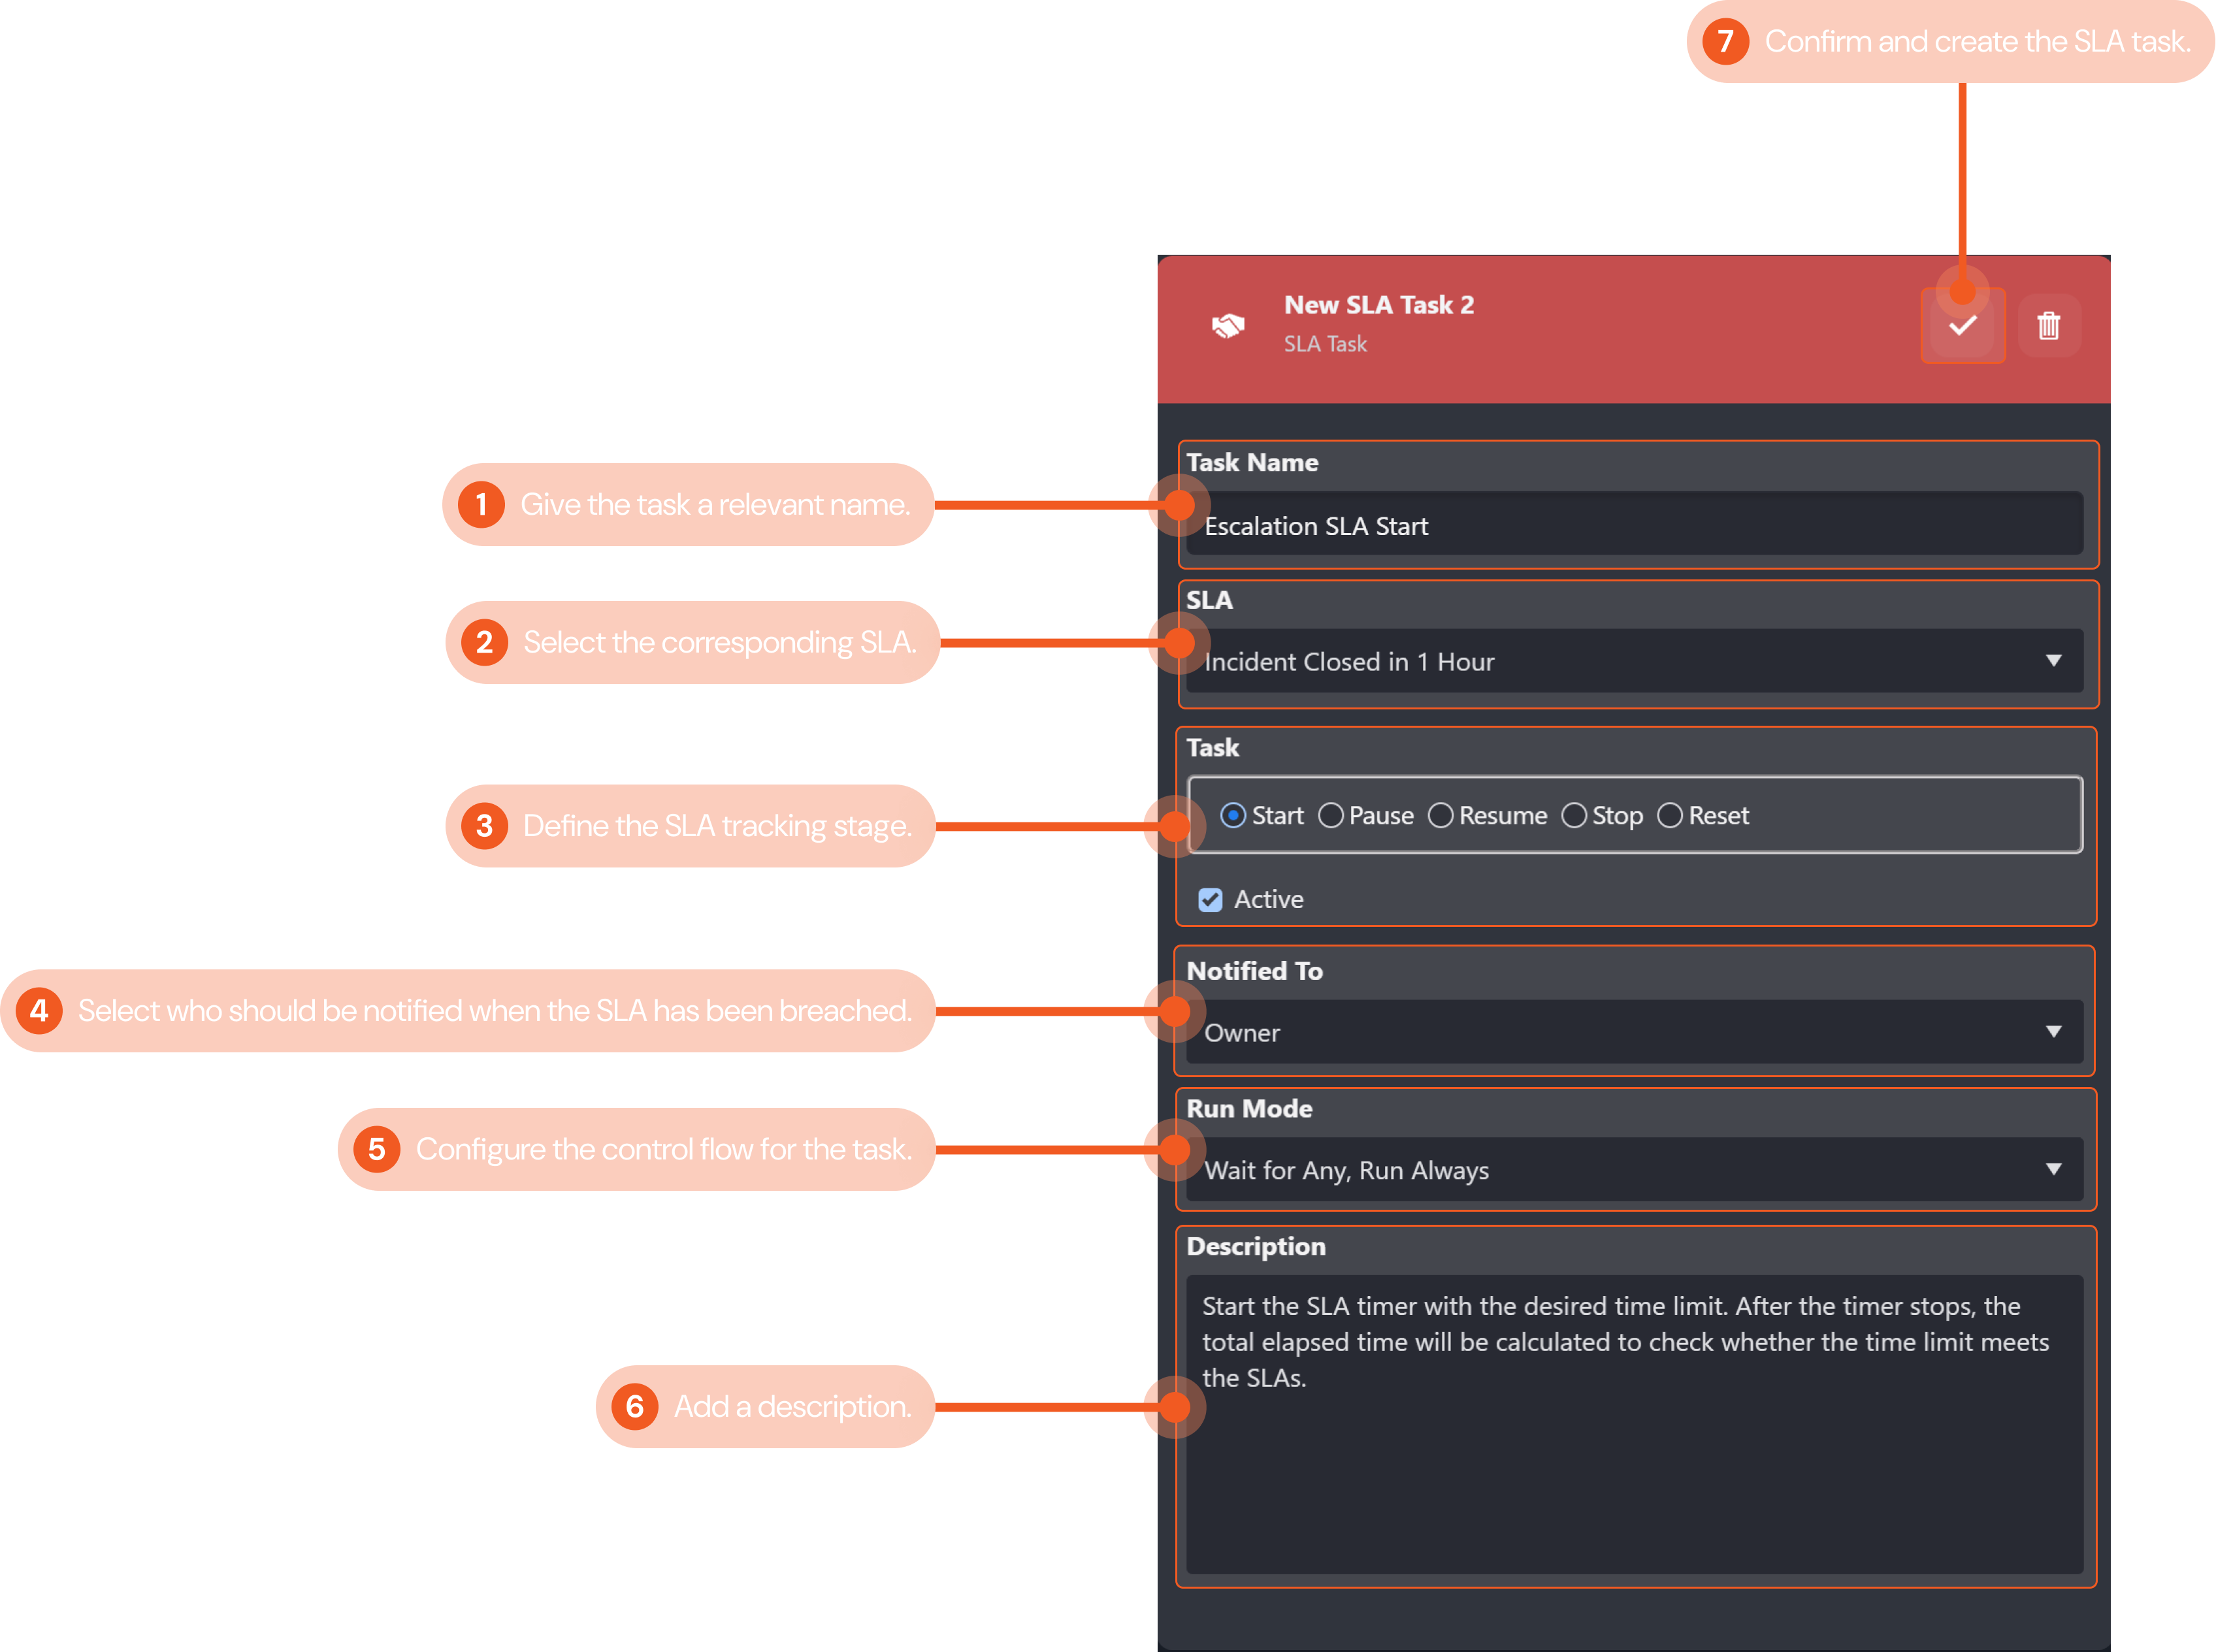
Task: Open the SLA dropdown
Action: pos(1634,661)
